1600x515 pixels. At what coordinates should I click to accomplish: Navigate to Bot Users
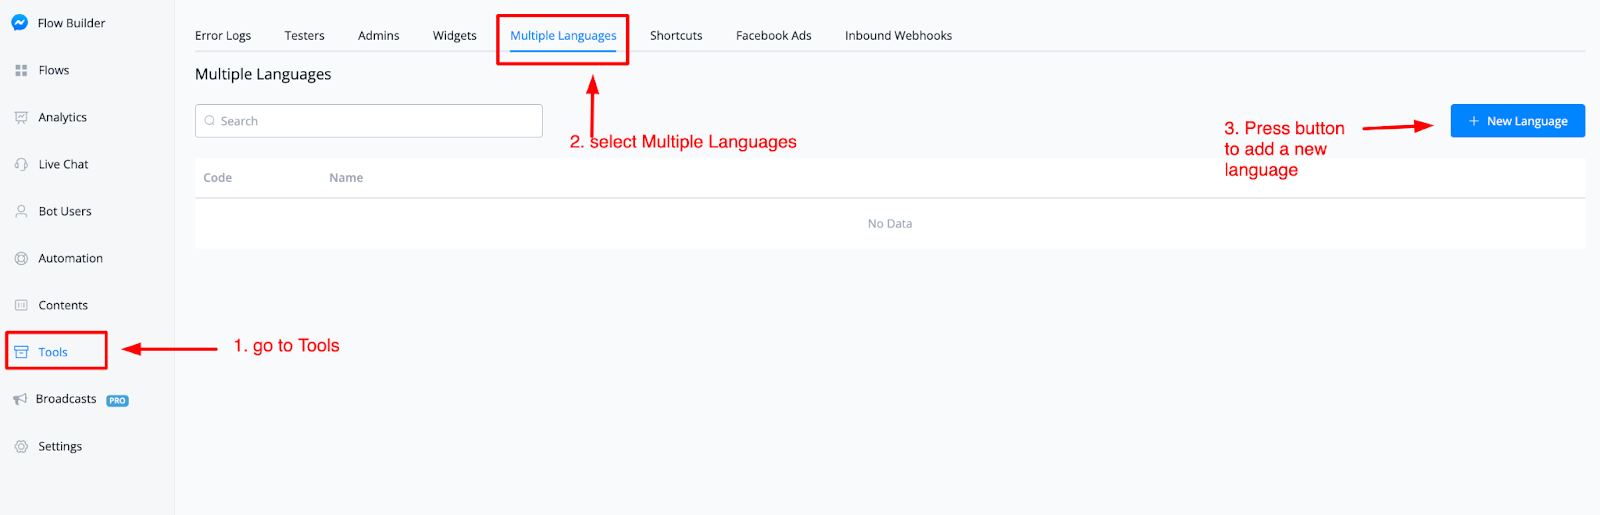pyautogui.click(x=65, y=211)
